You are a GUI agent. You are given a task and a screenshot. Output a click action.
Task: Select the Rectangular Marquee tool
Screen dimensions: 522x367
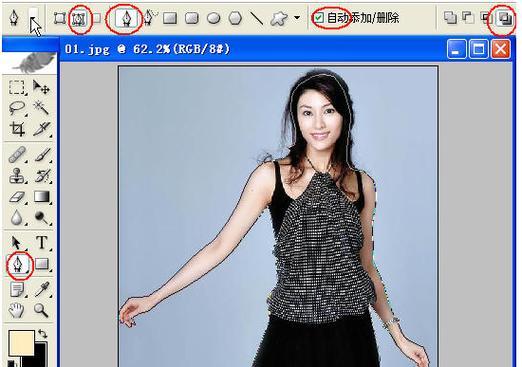pyautogui.click(x=17, y=87)
